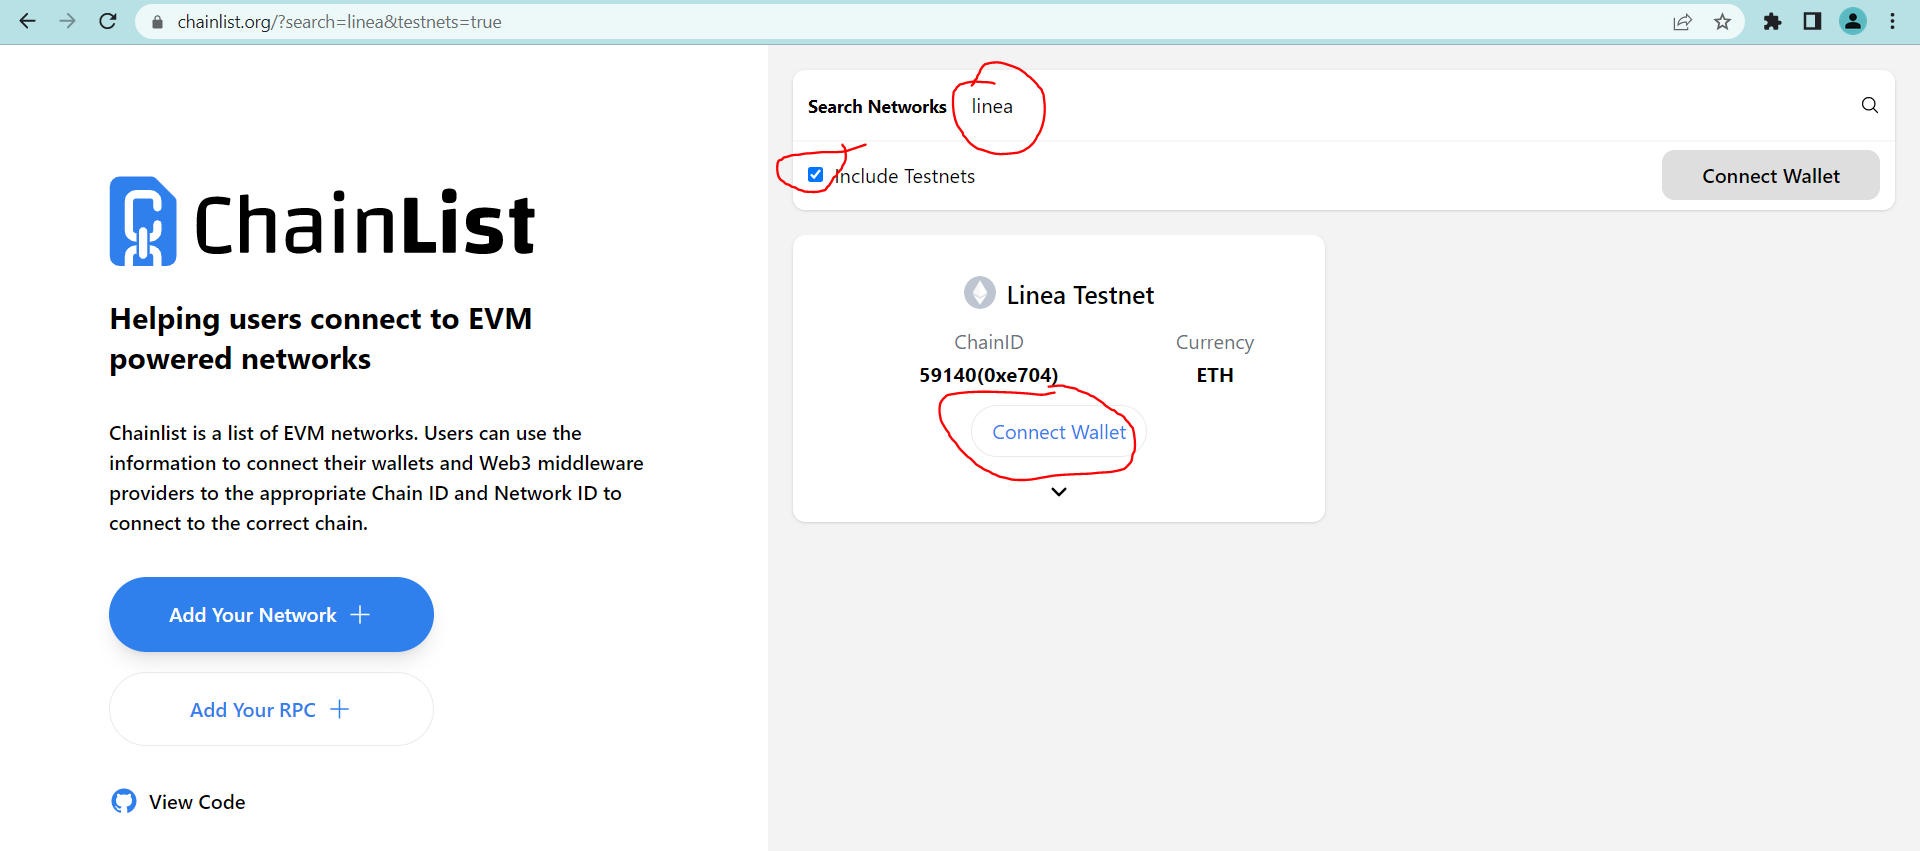
Task: Open the browser extensions puzzle icon
Action: point(1772,22)
